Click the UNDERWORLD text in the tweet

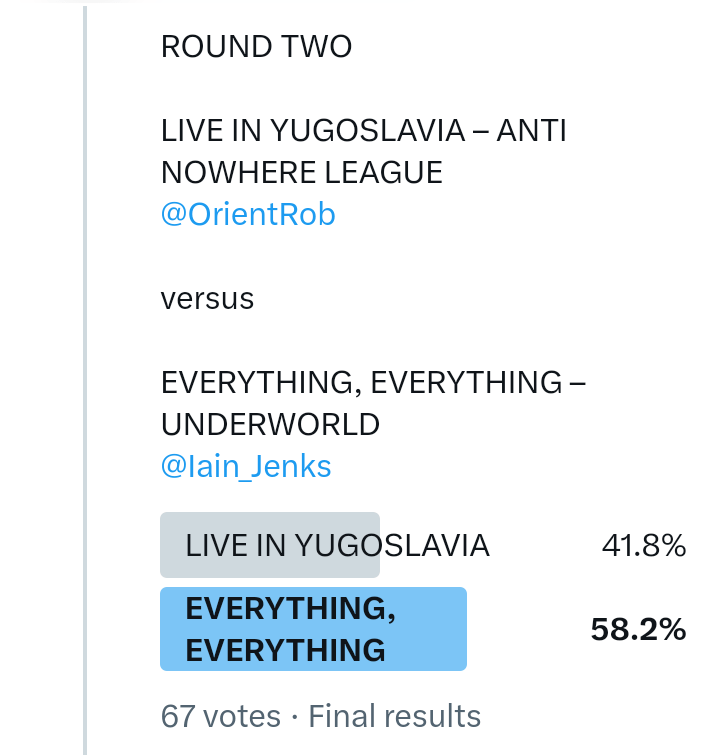[270, 424]
